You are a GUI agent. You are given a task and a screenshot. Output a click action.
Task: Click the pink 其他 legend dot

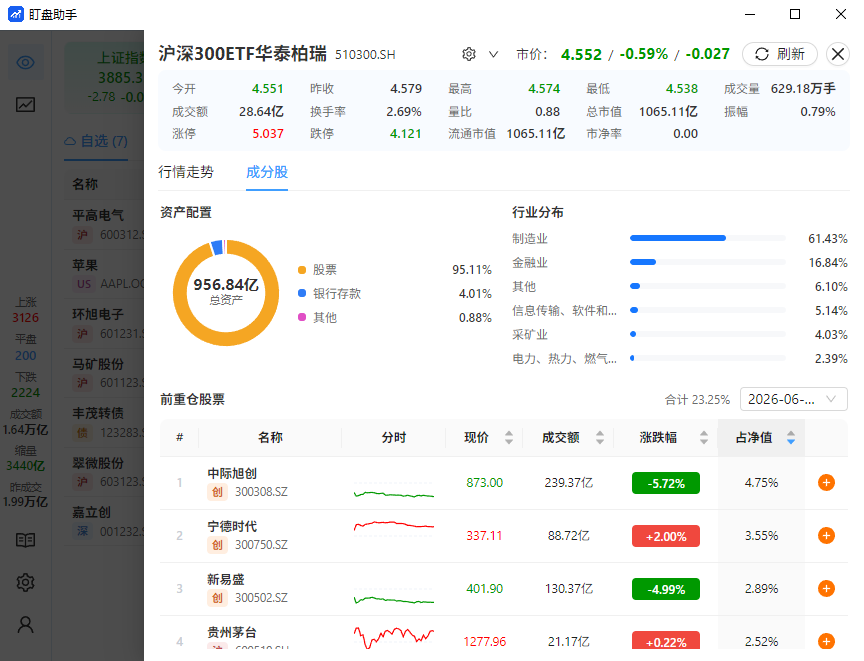pyautogui.click(x=301, y=317)
